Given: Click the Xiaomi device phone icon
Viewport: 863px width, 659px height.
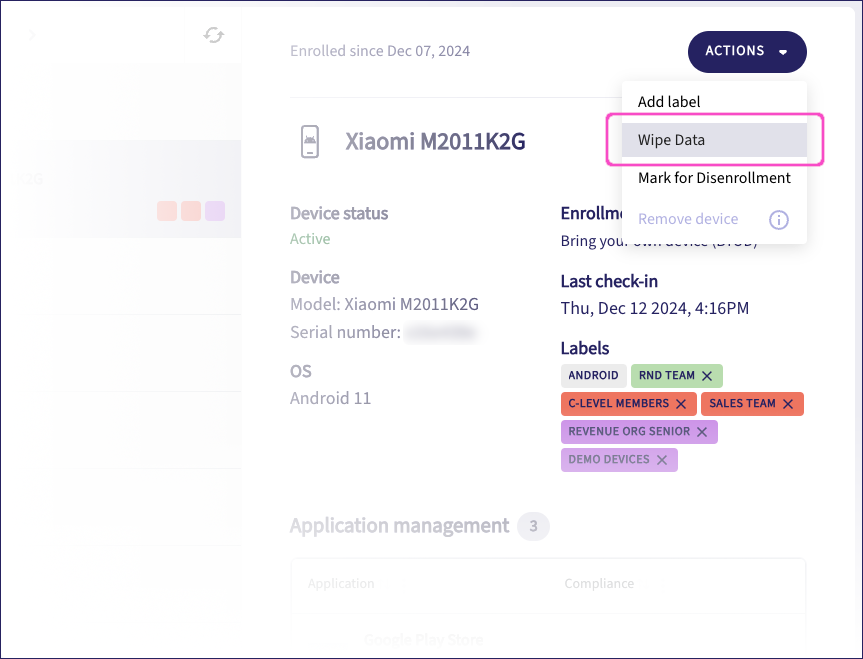Looking at the screenshot, I should click(x=310, y=142).
